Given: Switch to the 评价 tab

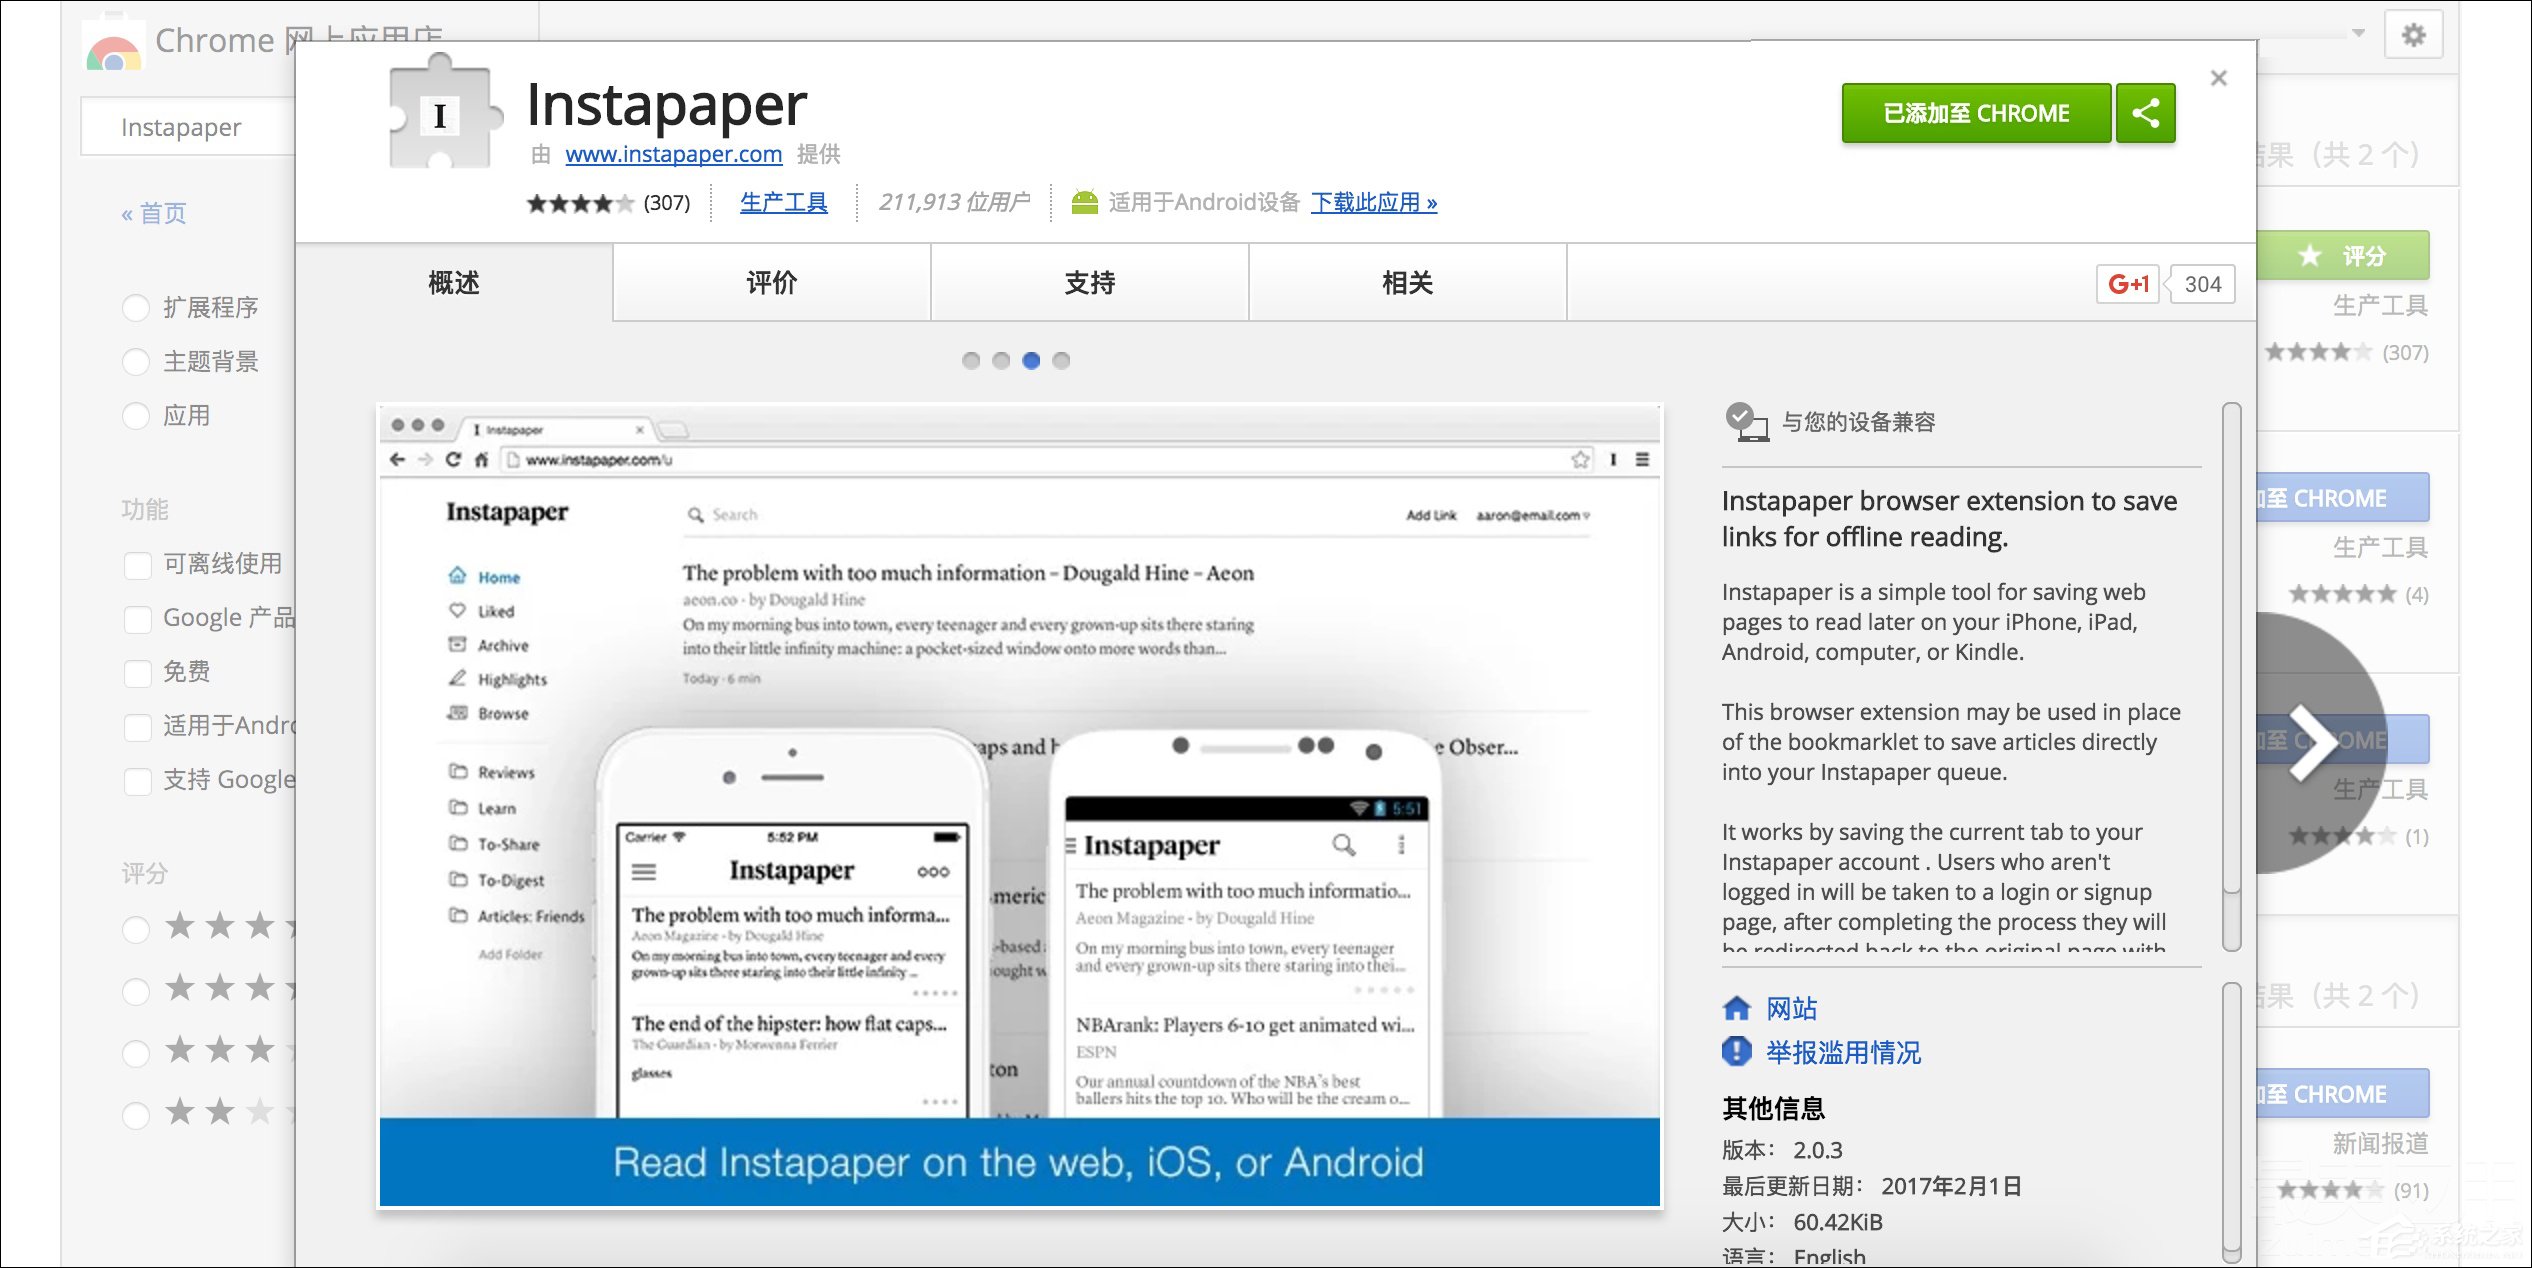Looking at the screenshot, I should point(771,283).
